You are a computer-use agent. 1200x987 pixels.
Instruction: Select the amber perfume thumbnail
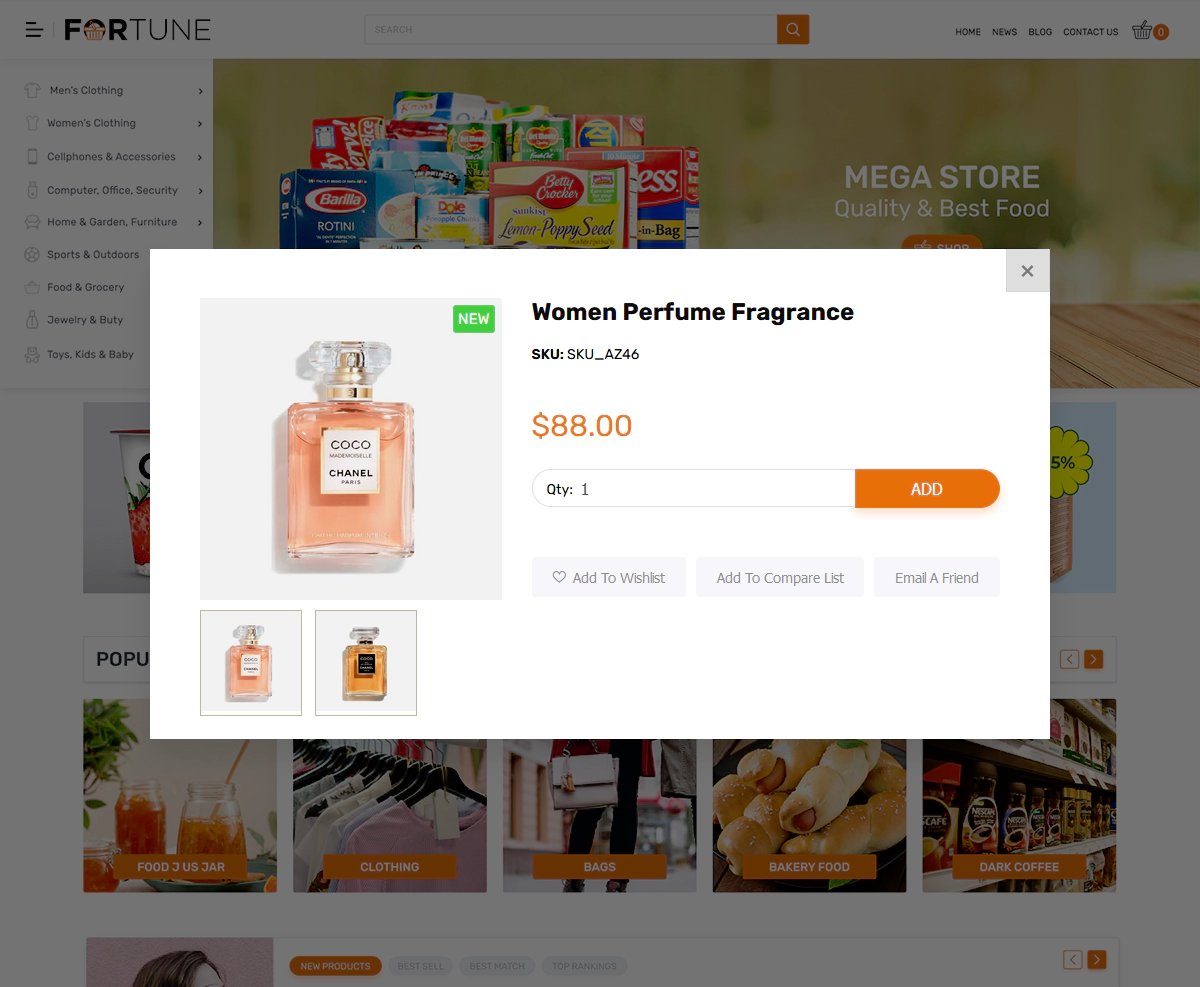(x=366, y=662)
